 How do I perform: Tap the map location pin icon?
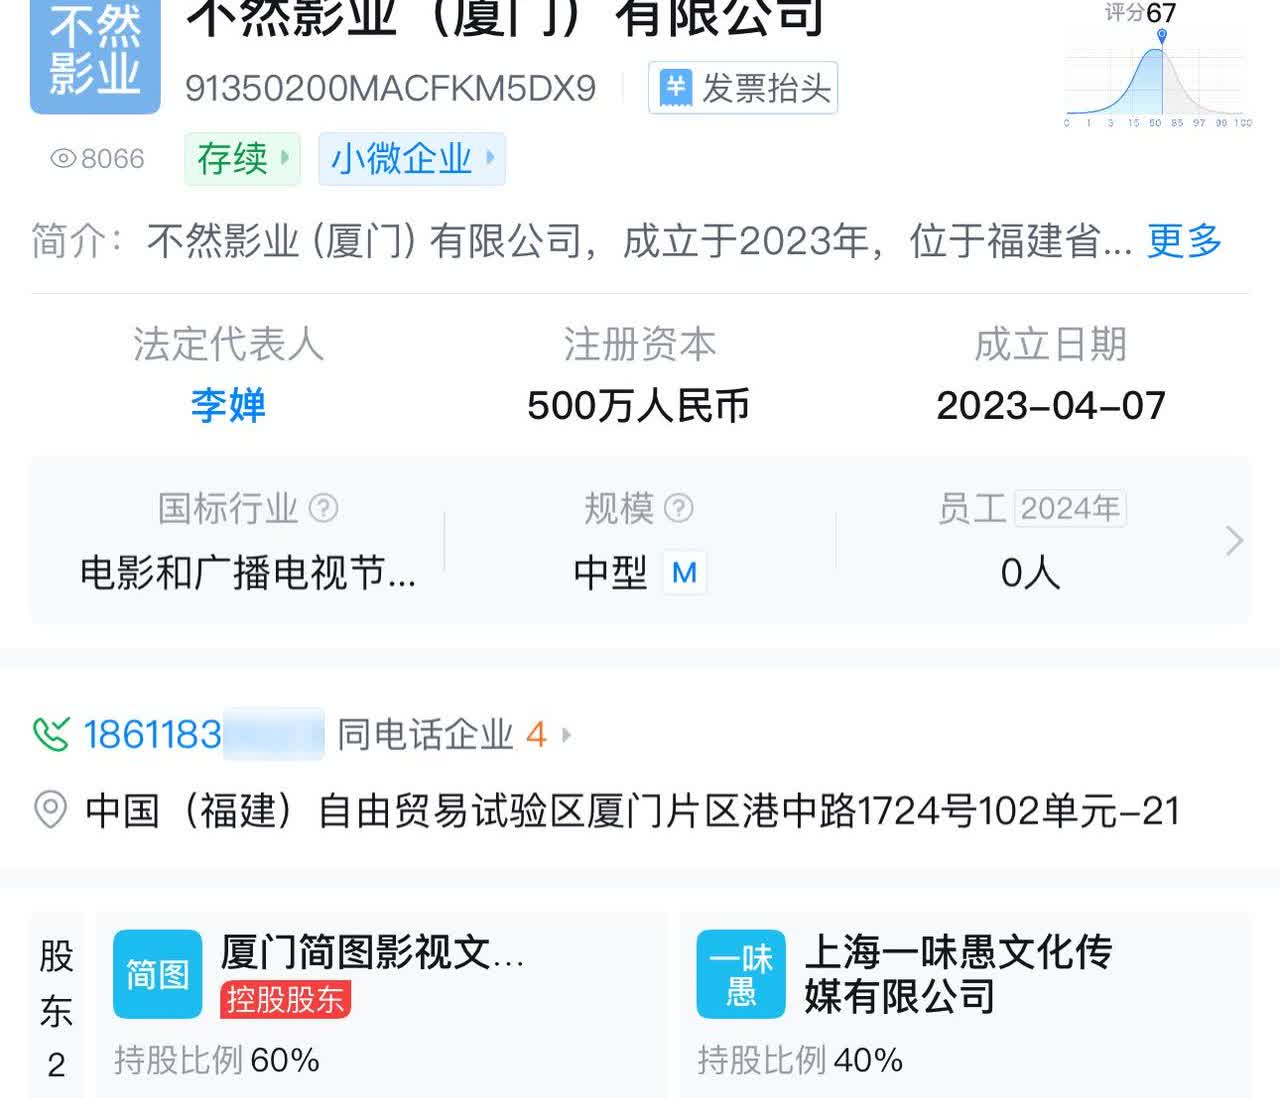click(50, 810)
